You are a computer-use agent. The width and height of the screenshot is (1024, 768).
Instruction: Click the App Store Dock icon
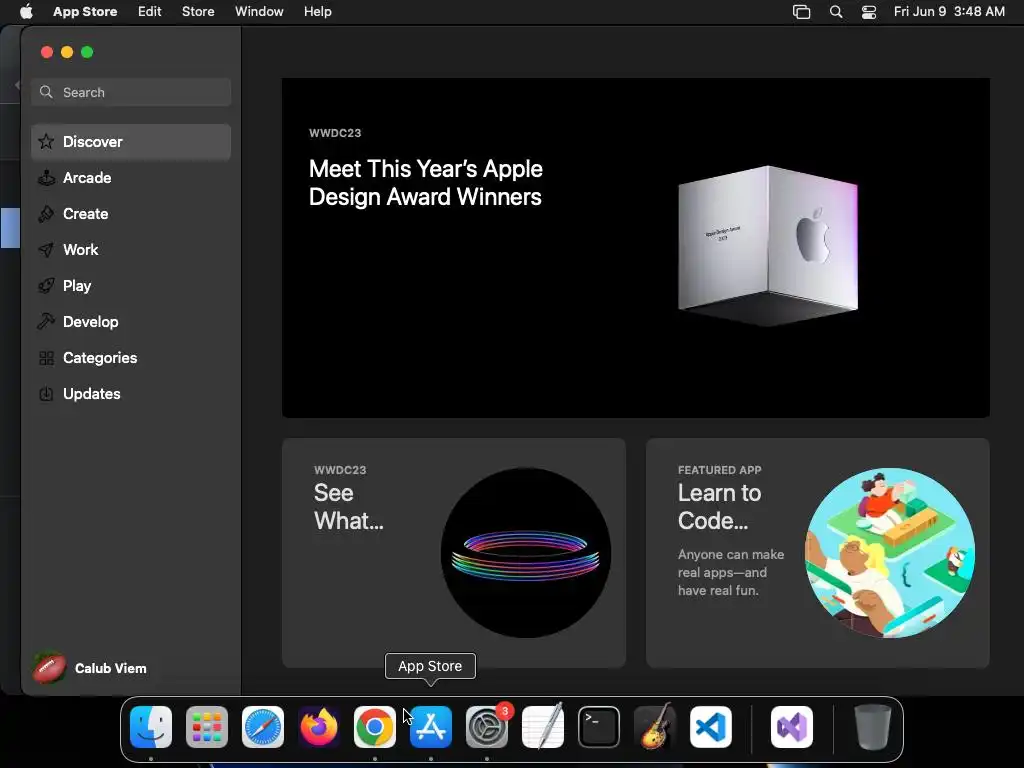(431, 727)
